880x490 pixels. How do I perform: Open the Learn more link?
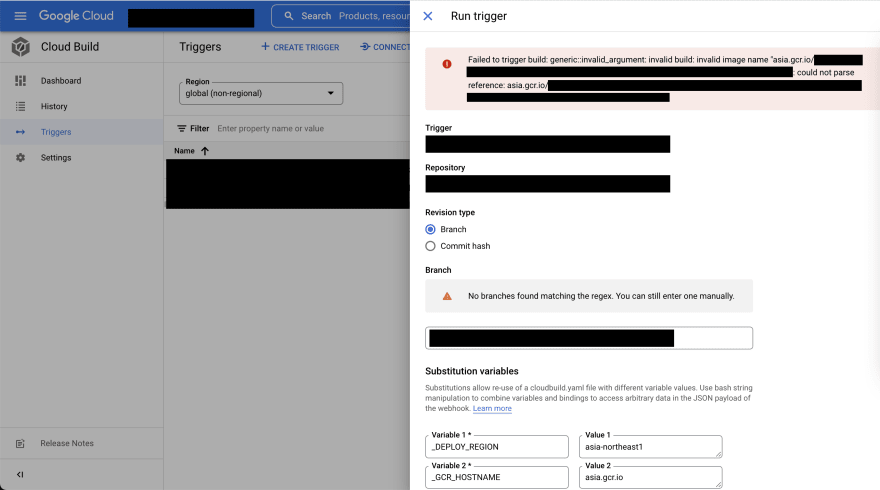pyautogui.click(x=492, y=408)
